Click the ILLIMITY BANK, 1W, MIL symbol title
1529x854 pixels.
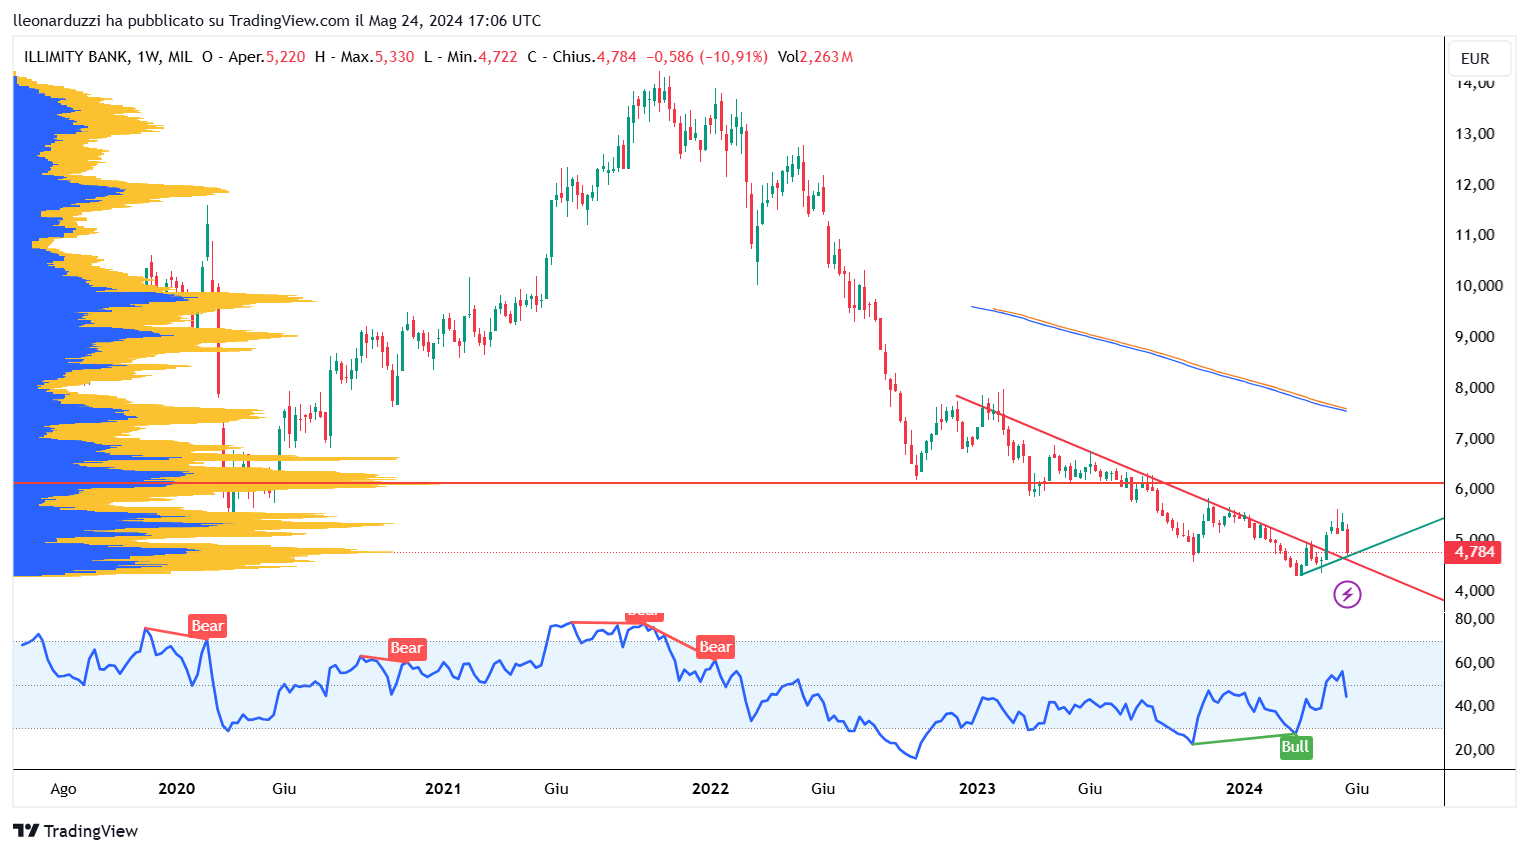(x=108, y=57)
